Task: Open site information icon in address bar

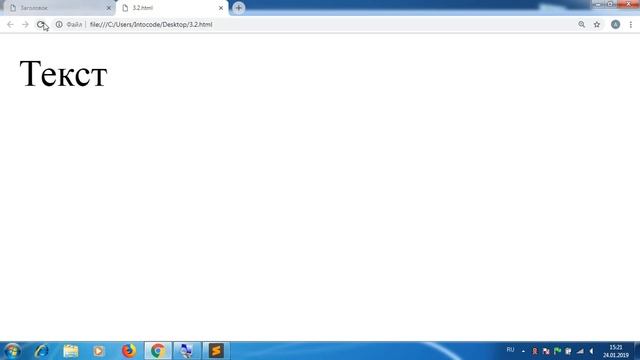Action: 59,24
